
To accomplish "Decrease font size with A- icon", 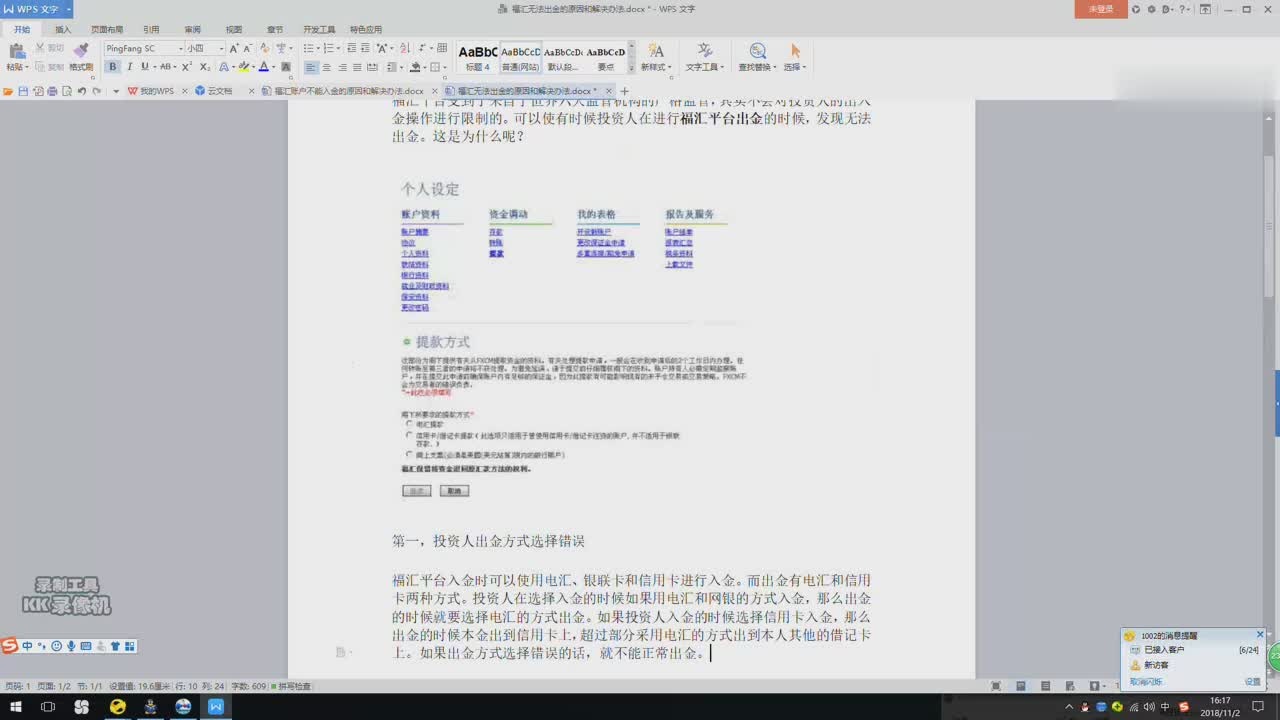I will click(248, 48).
